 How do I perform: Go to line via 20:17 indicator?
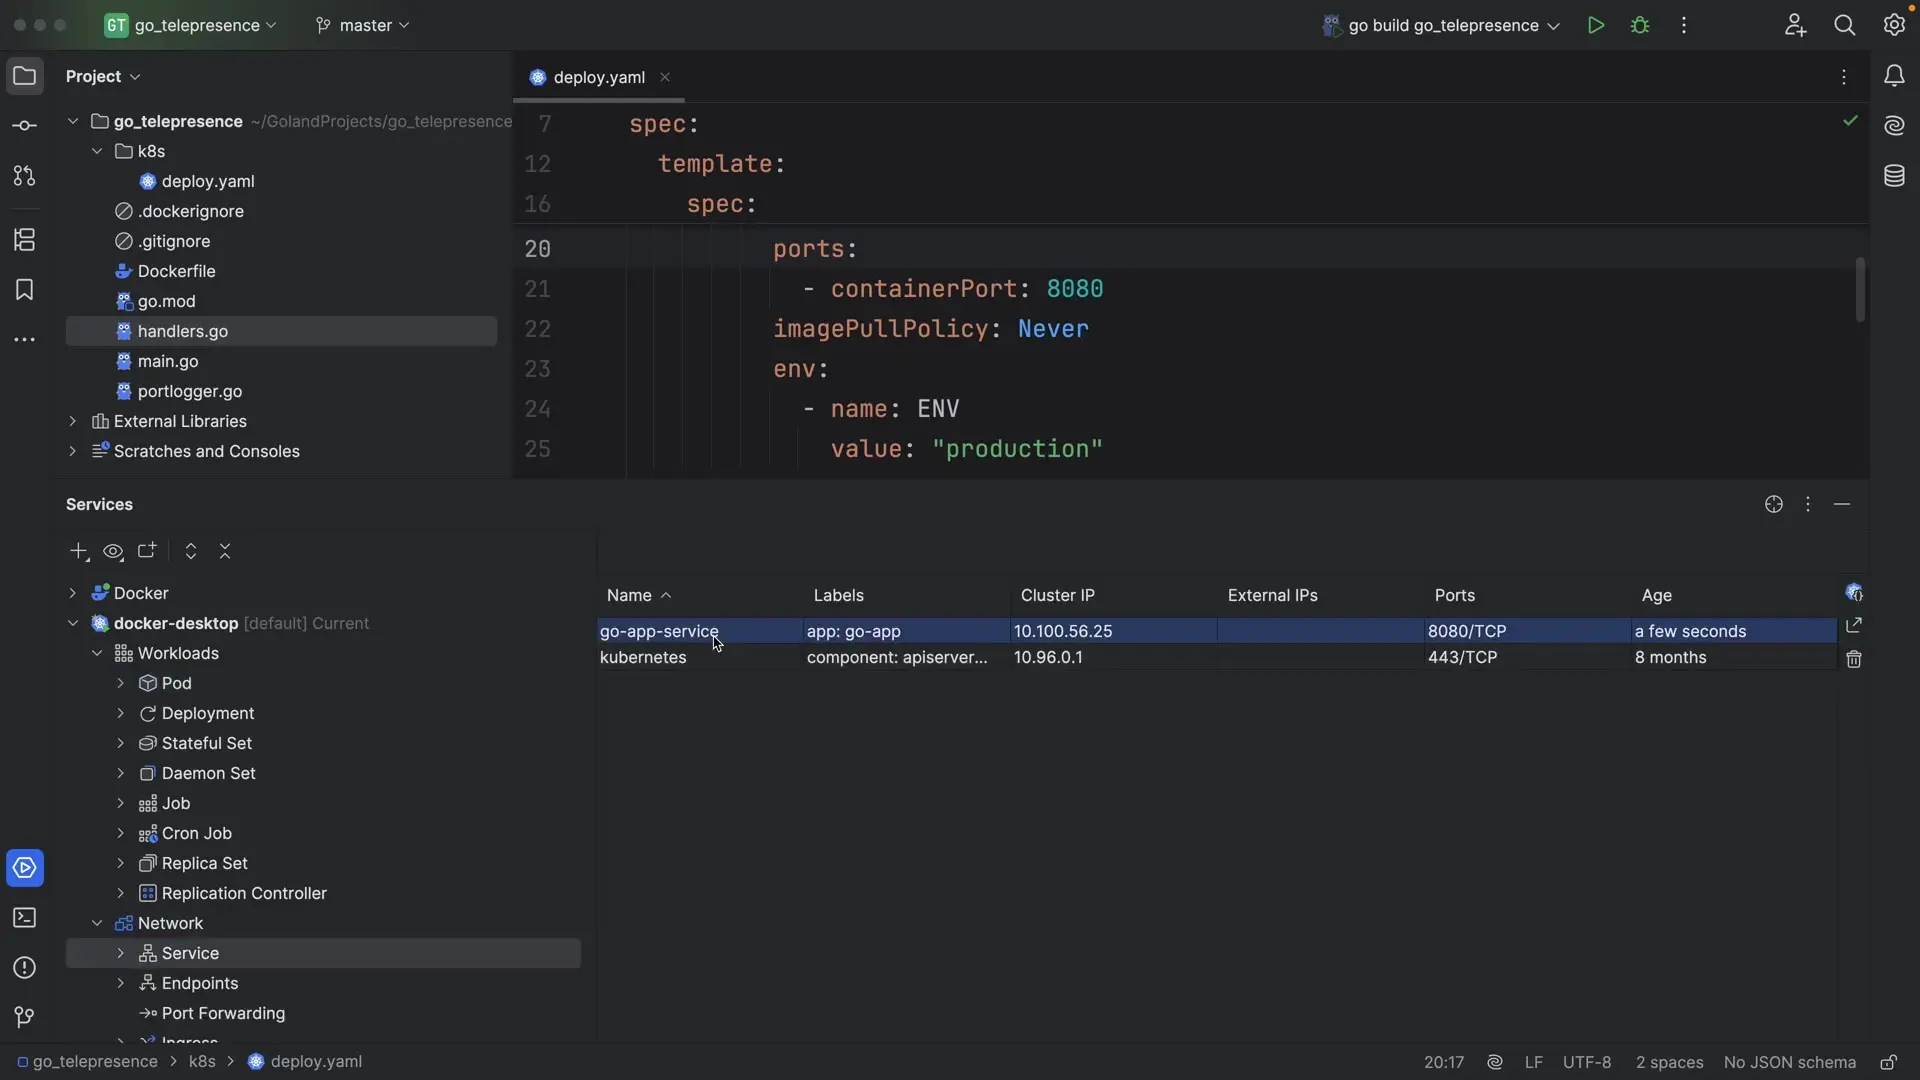1444,1062
